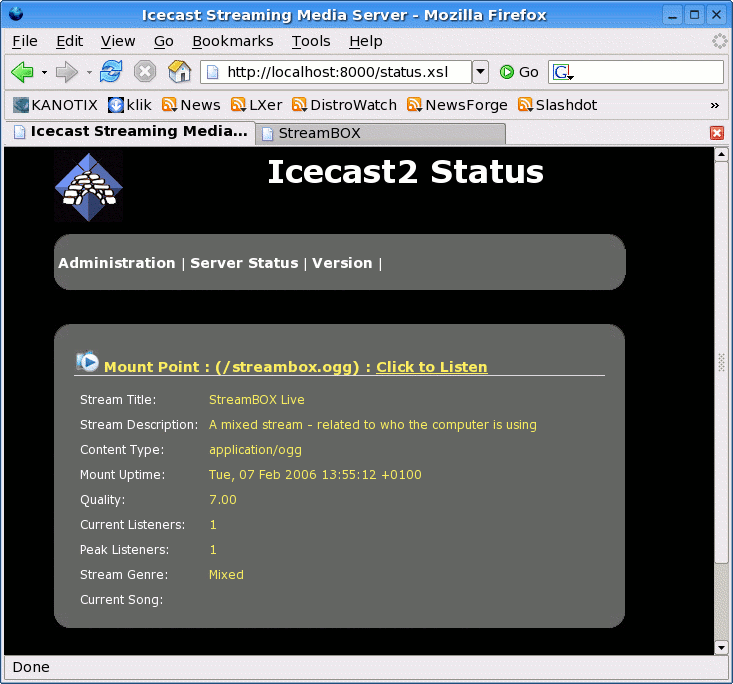Select the Icecast Streaming Media tab
The width and height of the screenshot is (733, 684).
pyautogui.click(x=130, y=132)
